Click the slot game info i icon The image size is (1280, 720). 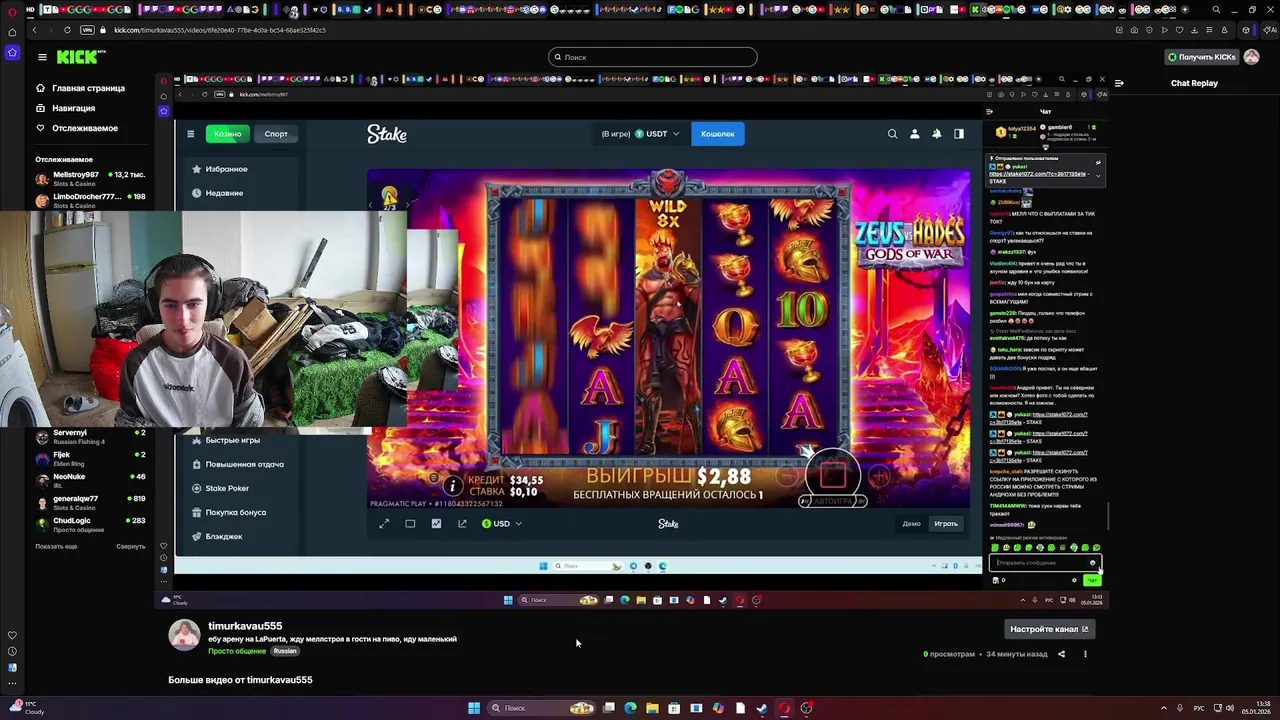[452, 486]
